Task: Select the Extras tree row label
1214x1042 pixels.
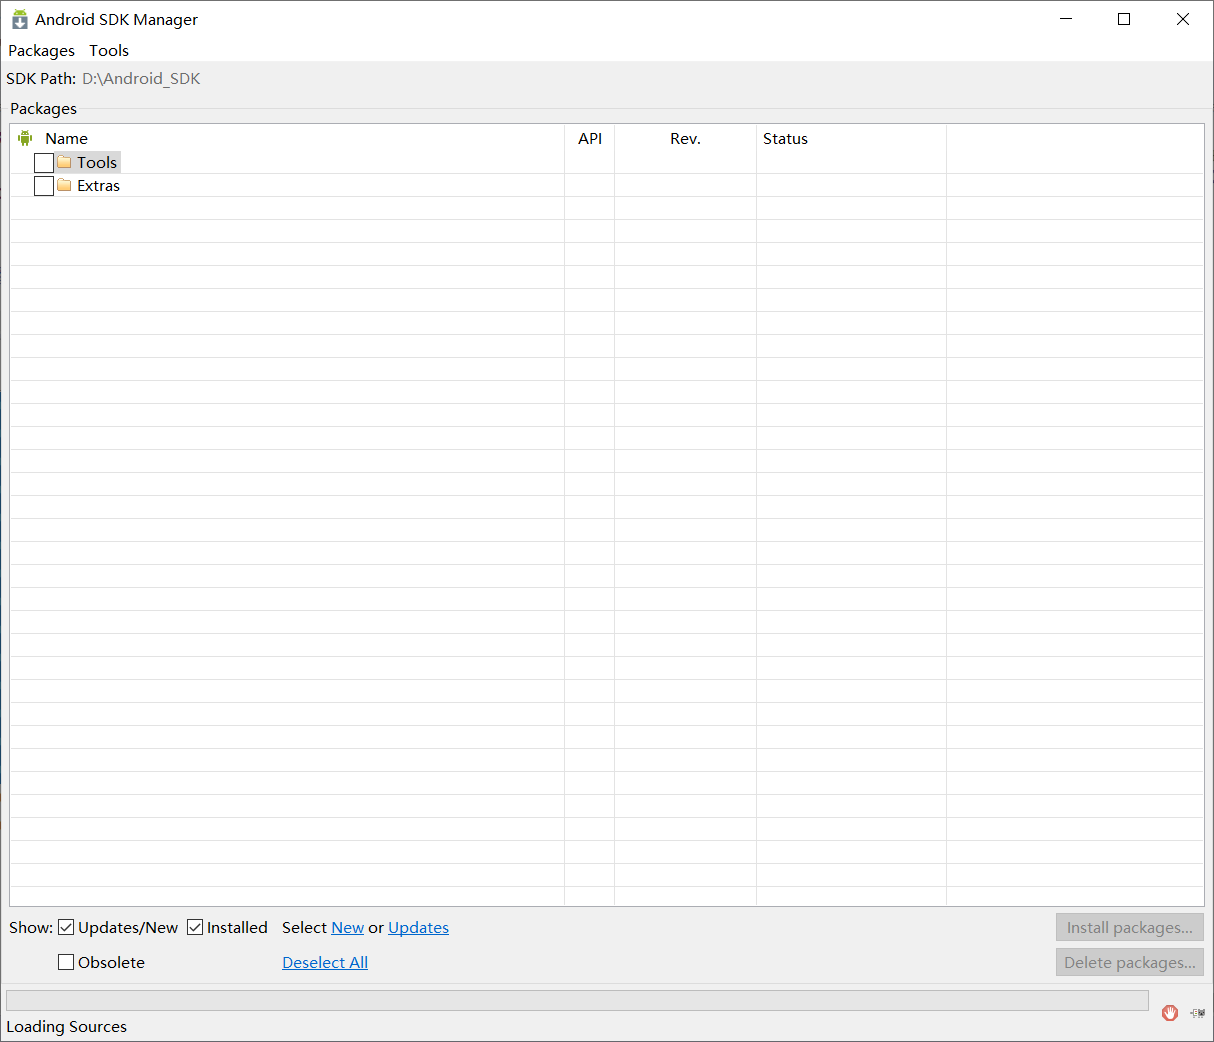Action: point(98,185)
